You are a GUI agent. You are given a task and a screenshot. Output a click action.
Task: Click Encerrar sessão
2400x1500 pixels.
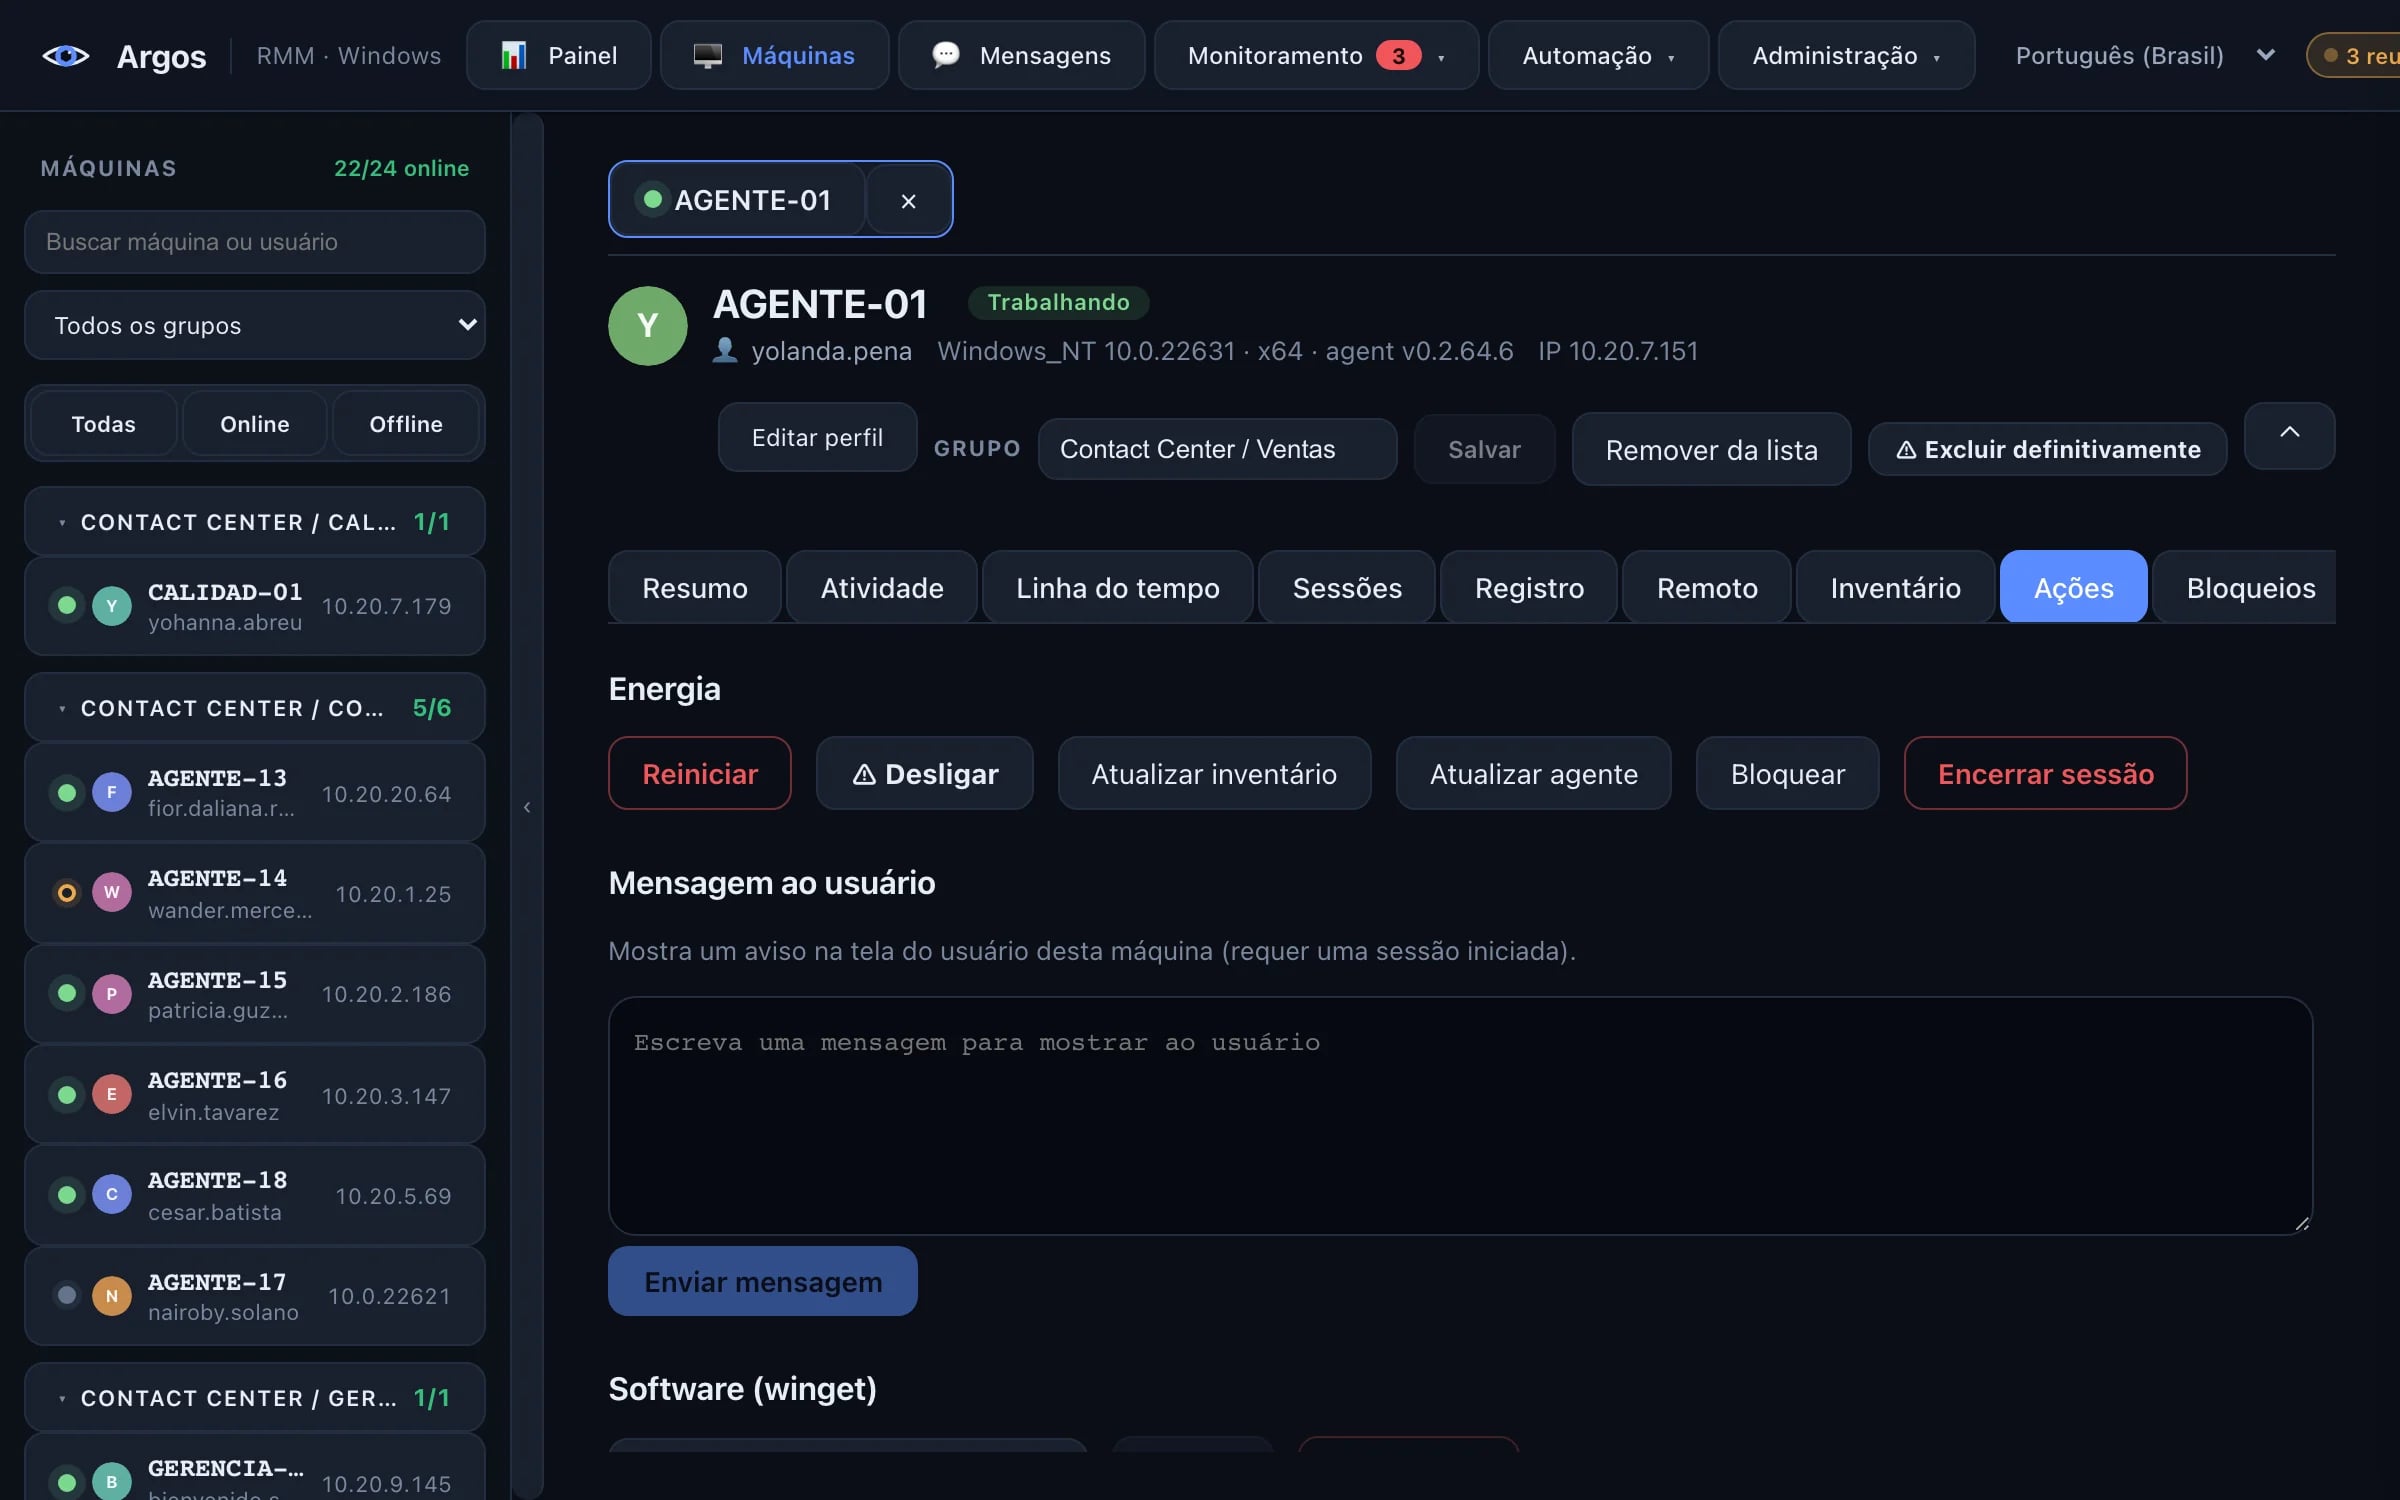click(2045, 773)
